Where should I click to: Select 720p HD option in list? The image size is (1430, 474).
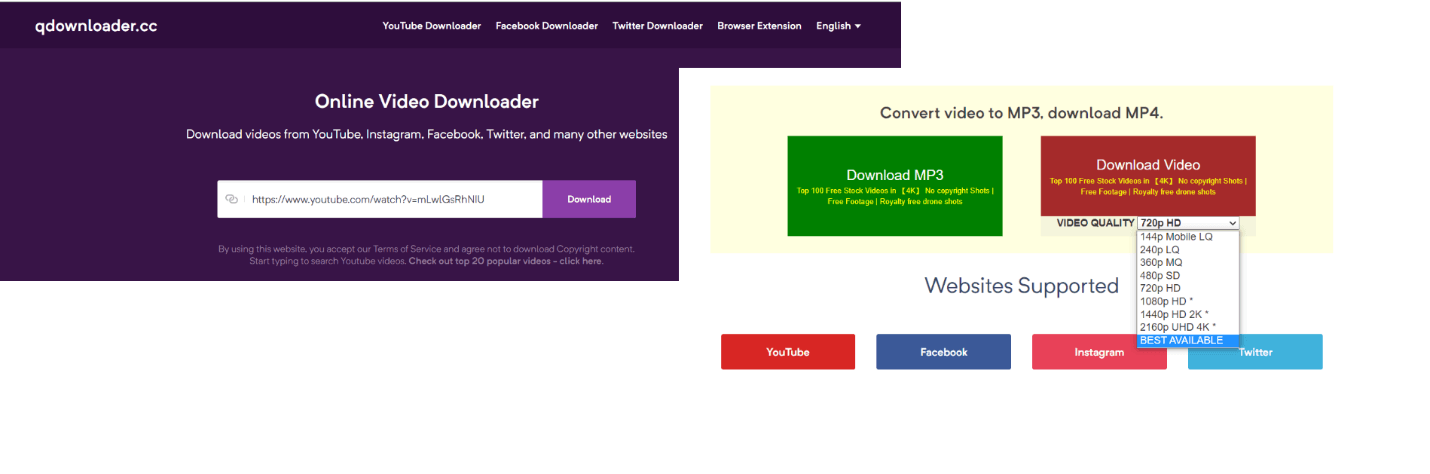point(1188,288)
